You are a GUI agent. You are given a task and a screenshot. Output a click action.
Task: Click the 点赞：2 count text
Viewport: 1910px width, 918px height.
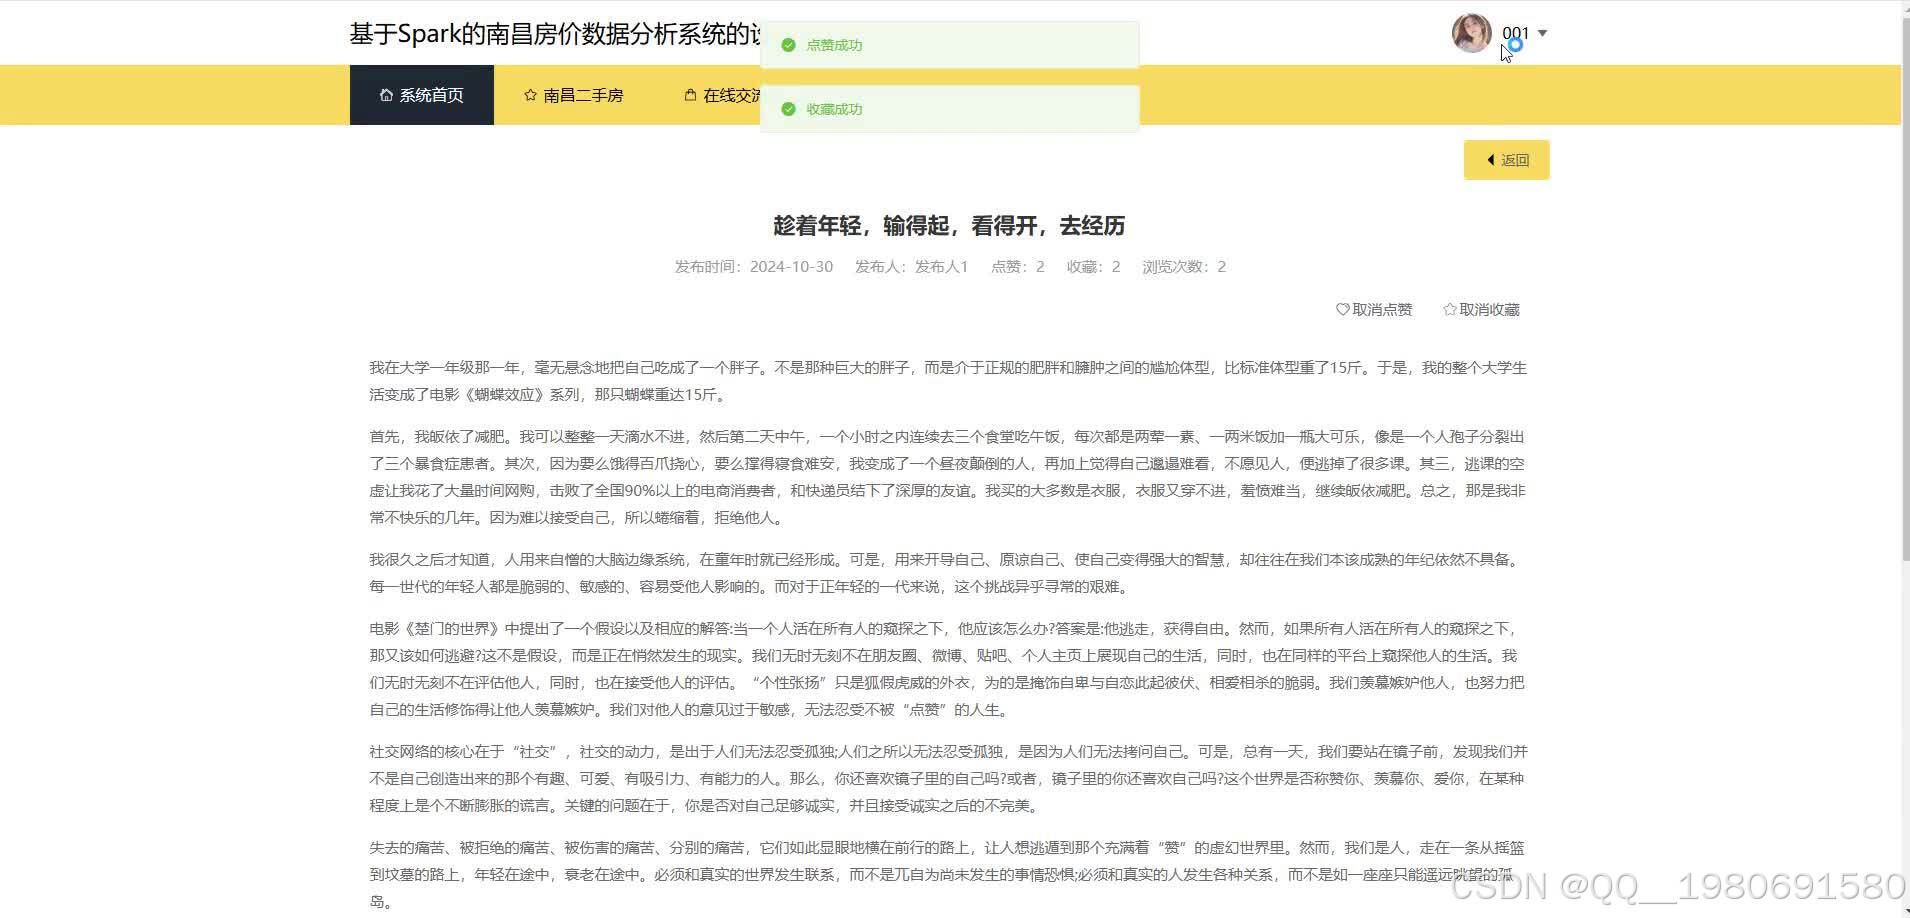1018,267
